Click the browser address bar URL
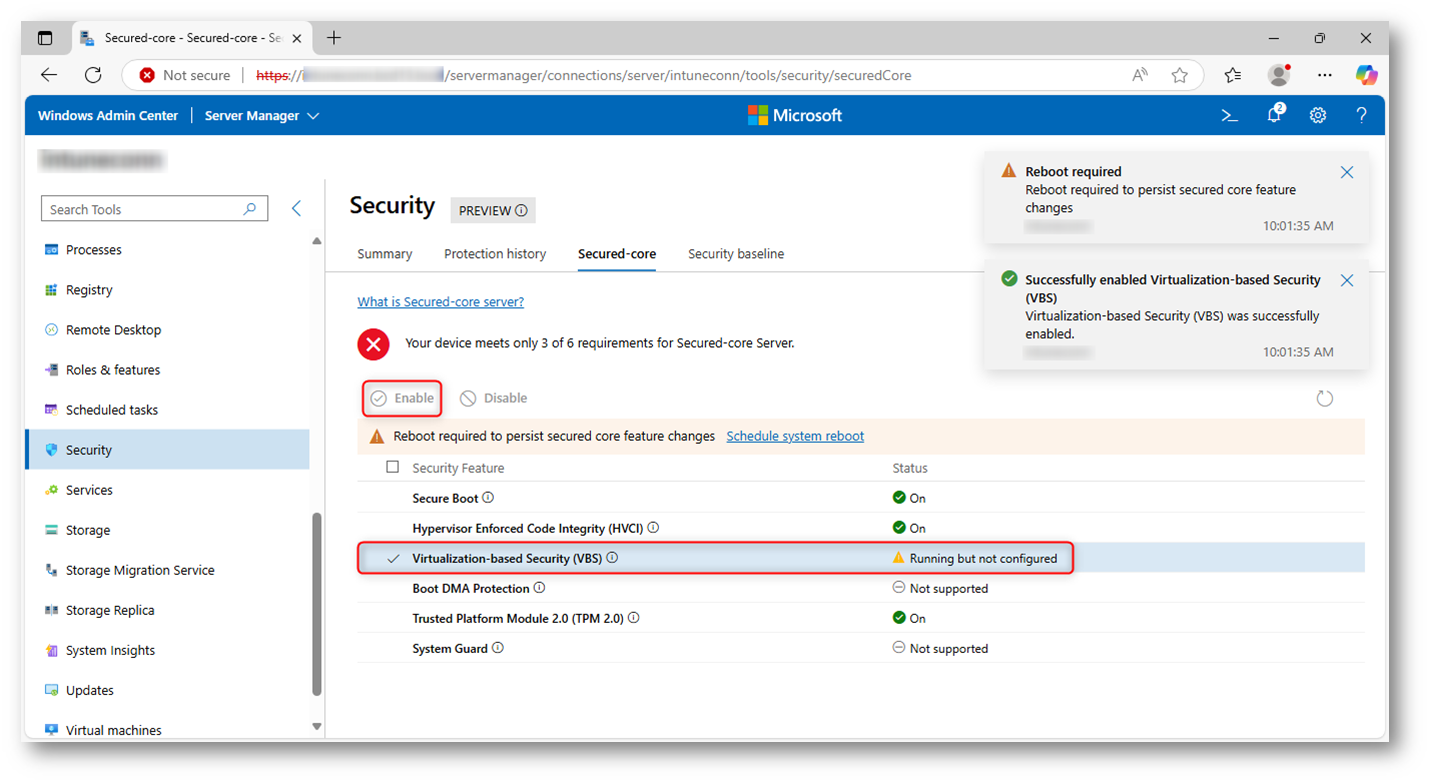This screenshot has width=1431, height=784. point(584,75)
